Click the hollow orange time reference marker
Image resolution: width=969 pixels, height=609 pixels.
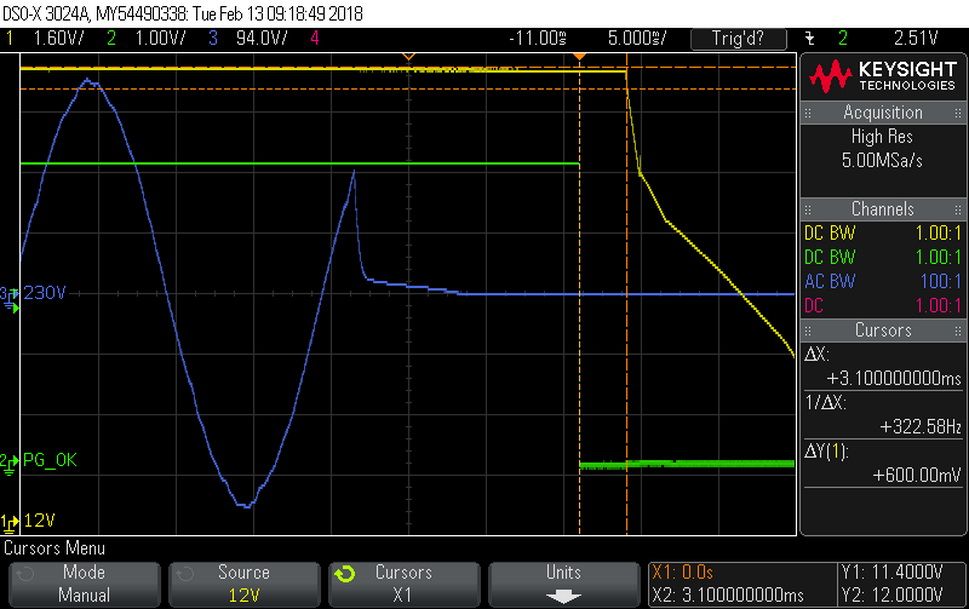(408, 57)
